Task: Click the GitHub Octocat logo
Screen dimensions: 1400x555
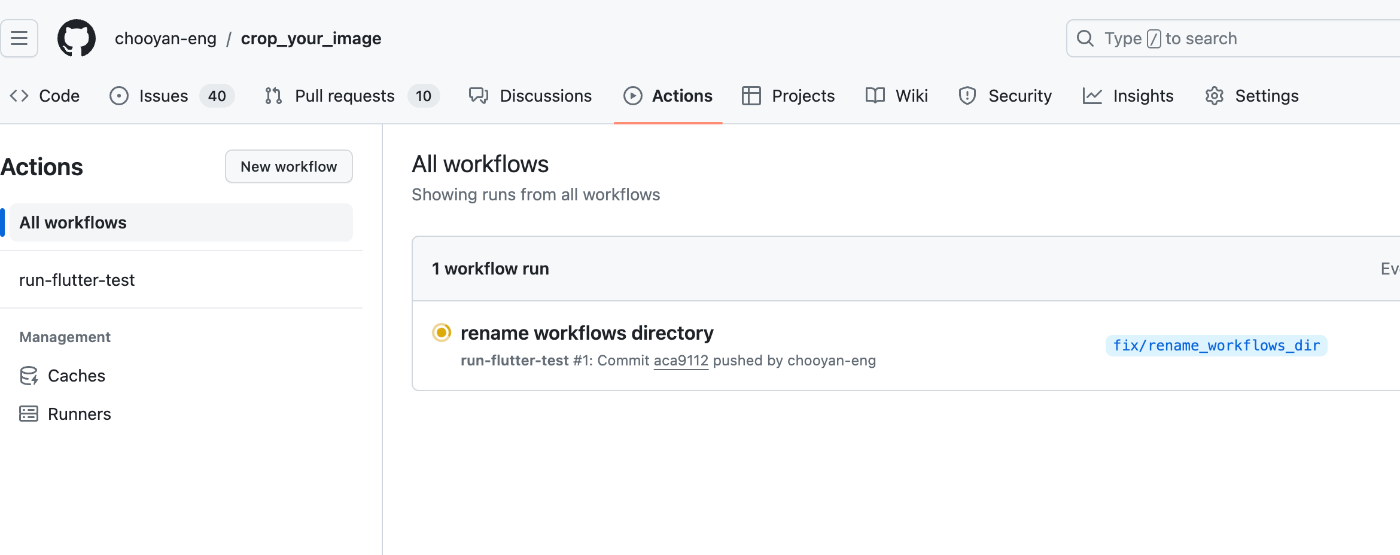Action: pyautogui.click(x=77, y=39)
